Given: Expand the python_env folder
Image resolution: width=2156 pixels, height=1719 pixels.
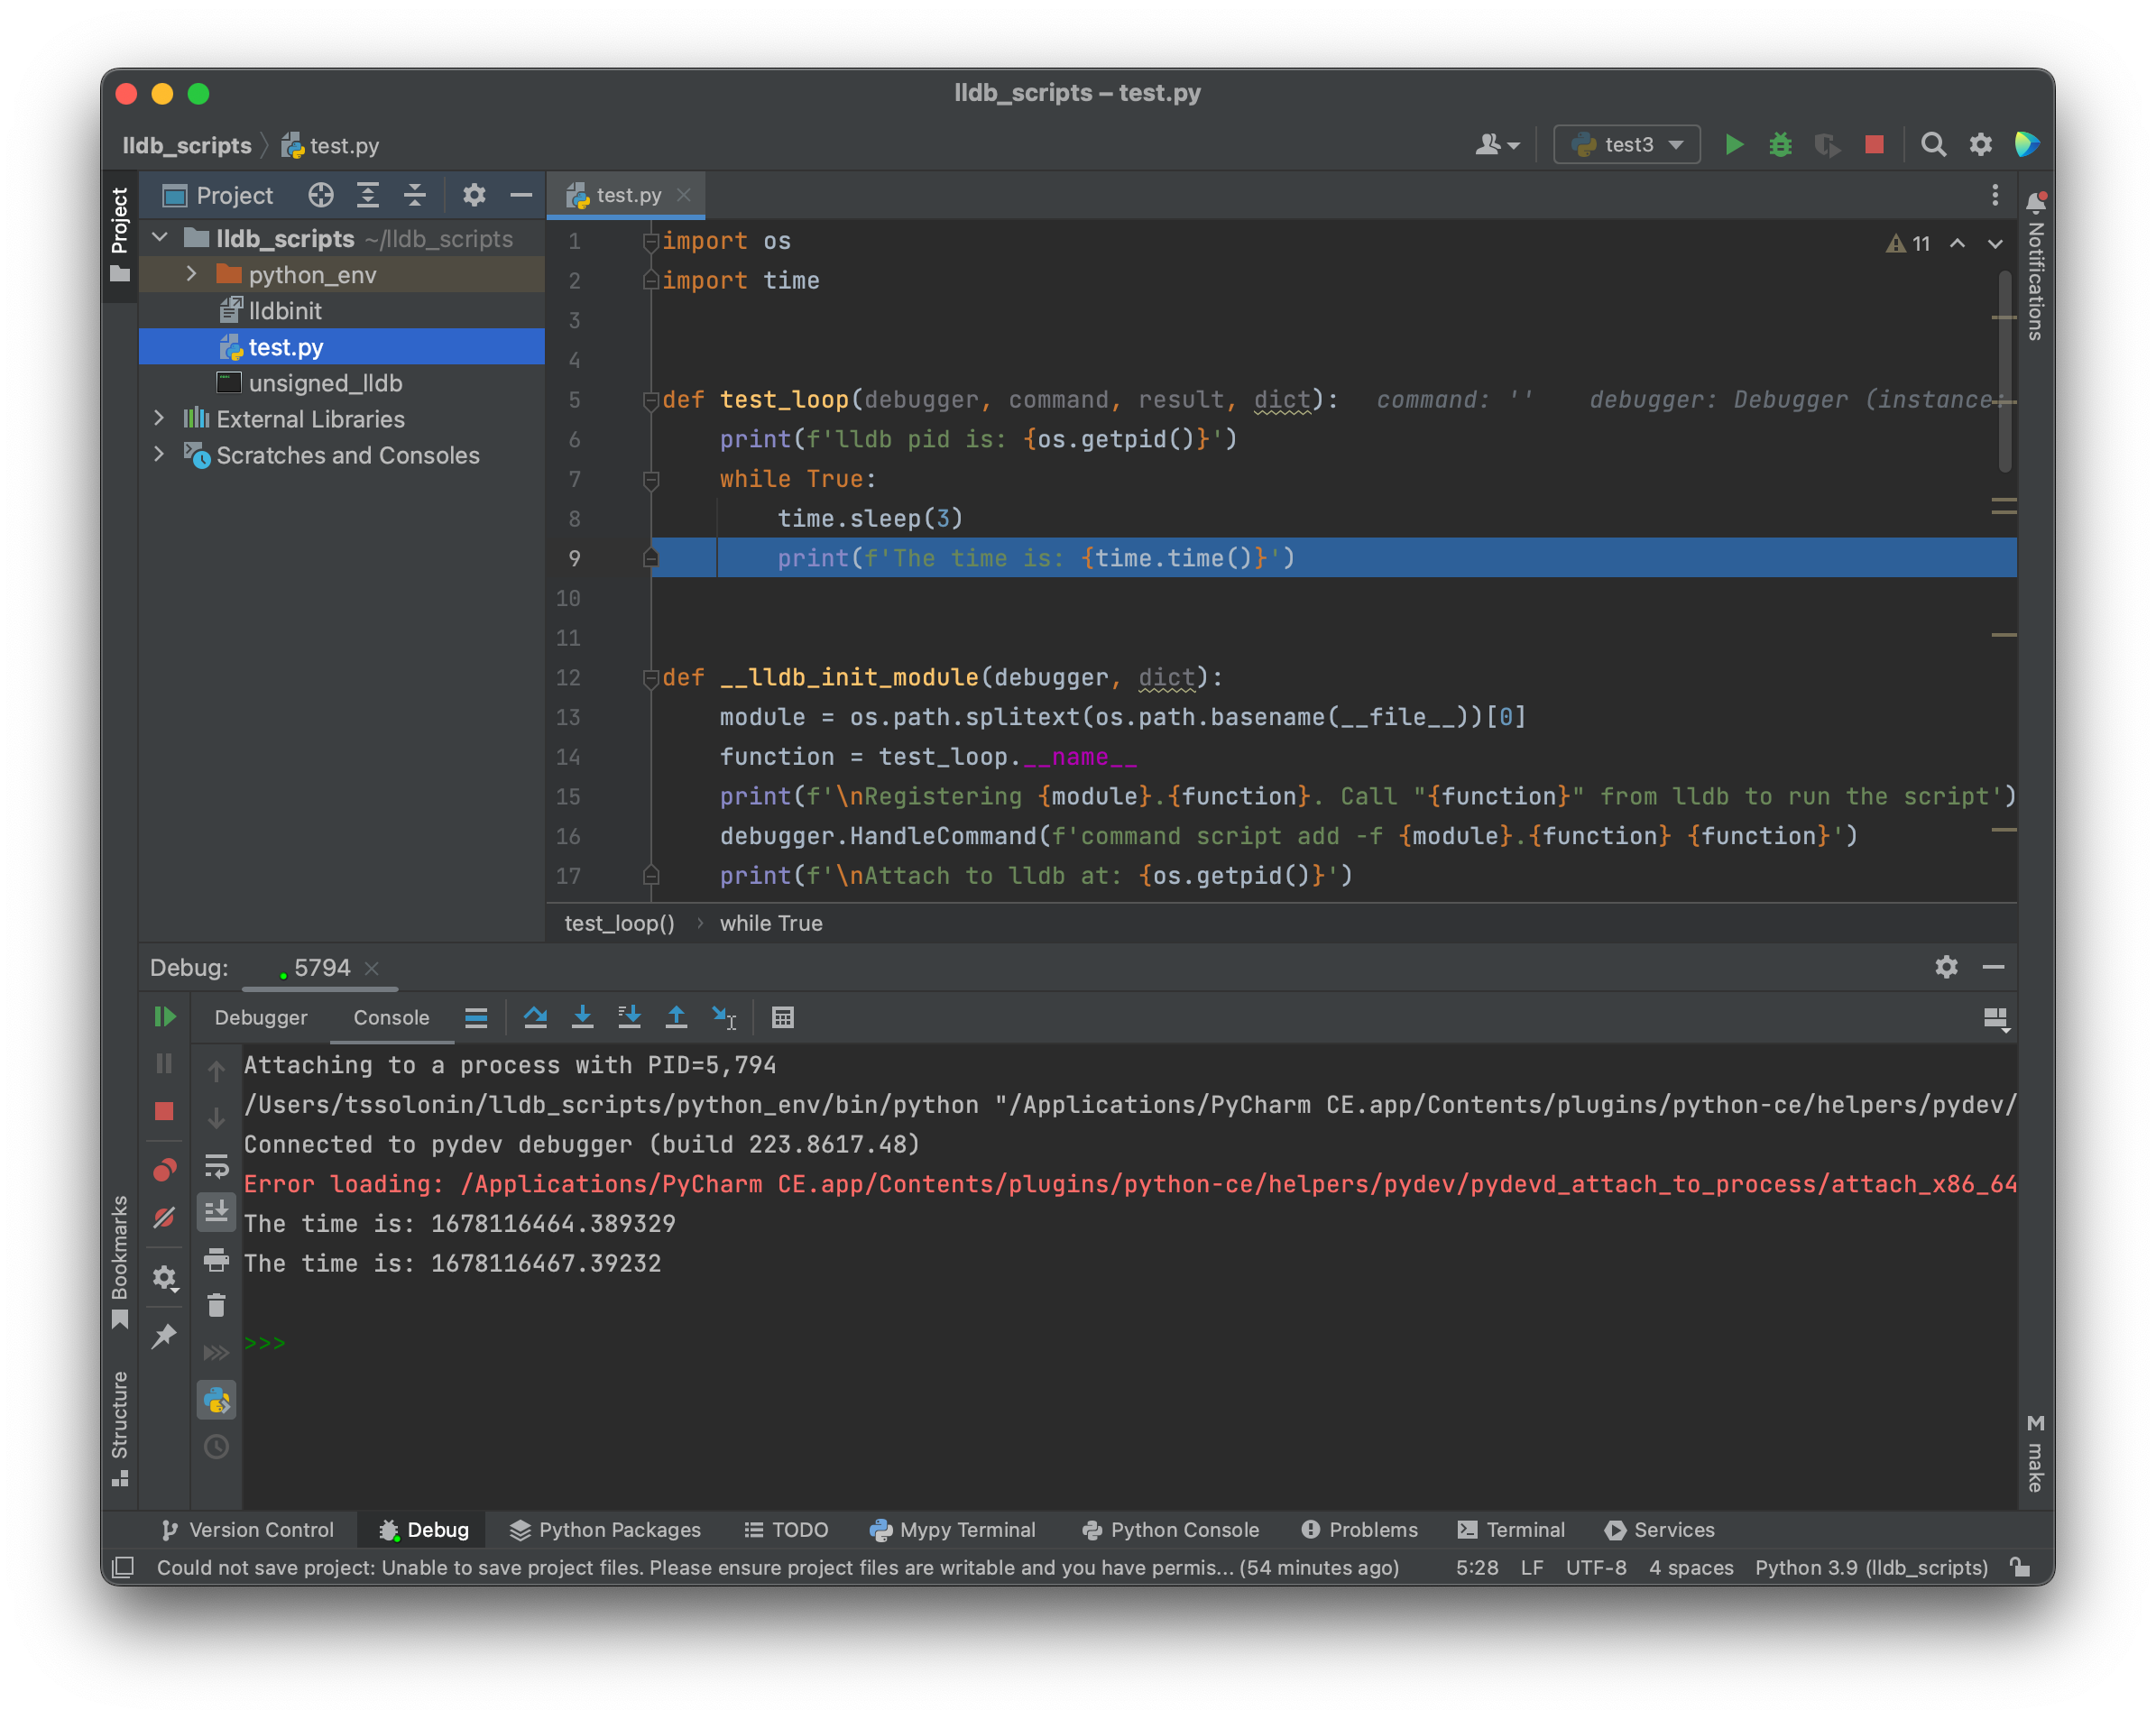Looking at the screenshot, I should tap(190, 274).
